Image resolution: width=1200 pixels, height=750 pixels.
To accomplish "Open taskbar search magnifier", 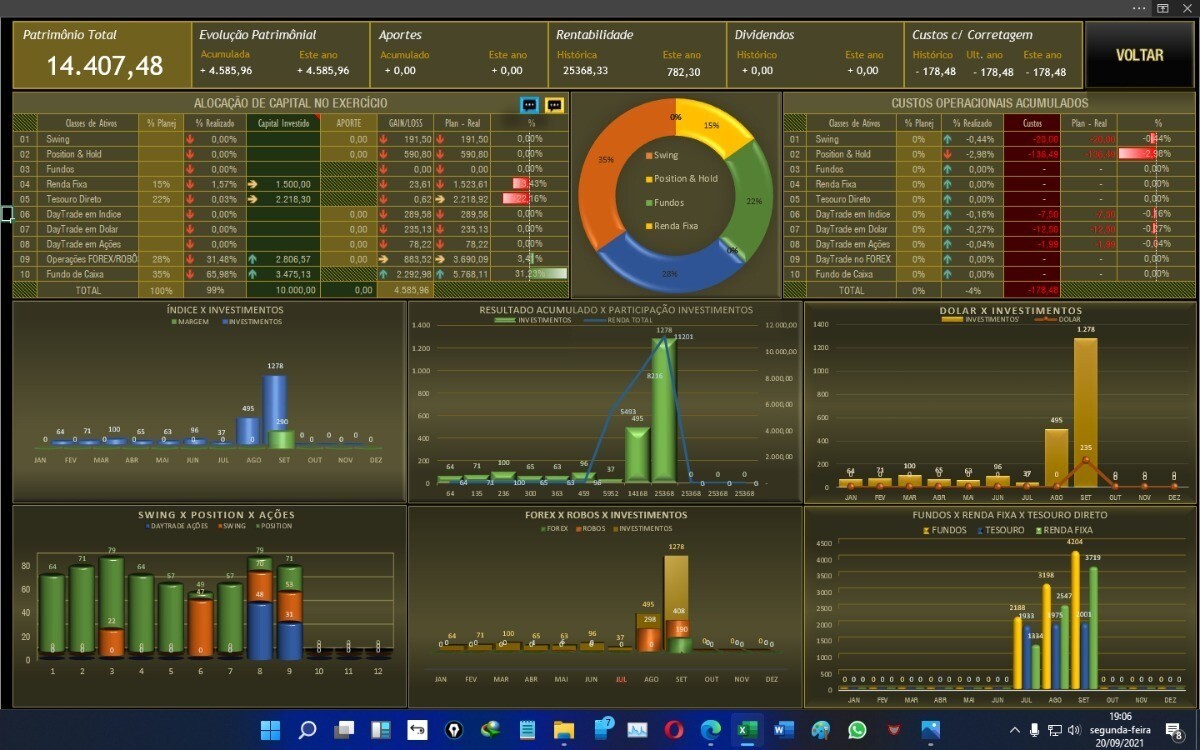I will point(307,729).
